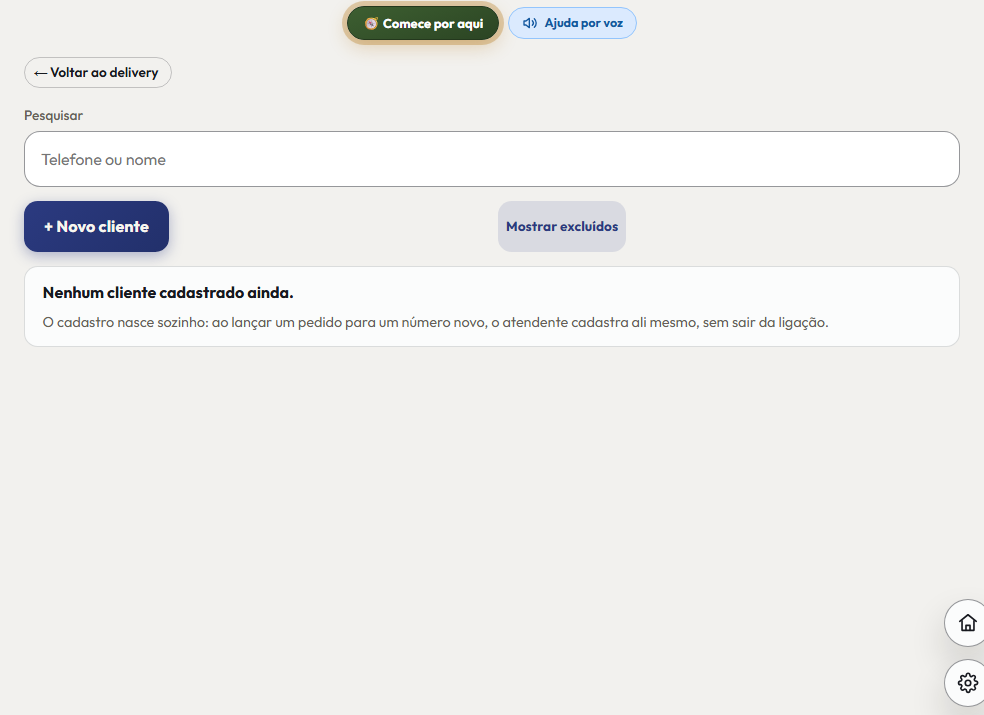Toggle Mostrar excluídos
This screenshot has height=715, width=984.
pyautogui.click(x=562, y=227)
